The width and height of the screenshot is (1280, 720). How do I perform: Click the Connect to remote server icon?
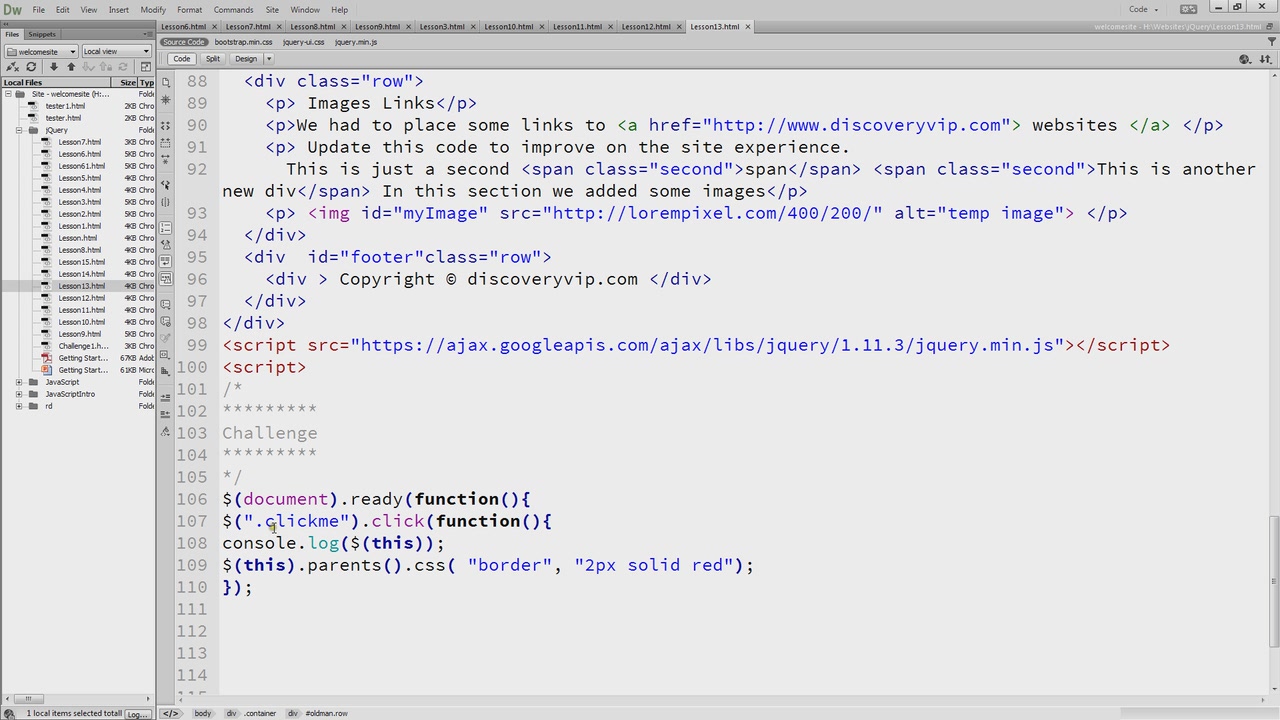coord(12,67)
